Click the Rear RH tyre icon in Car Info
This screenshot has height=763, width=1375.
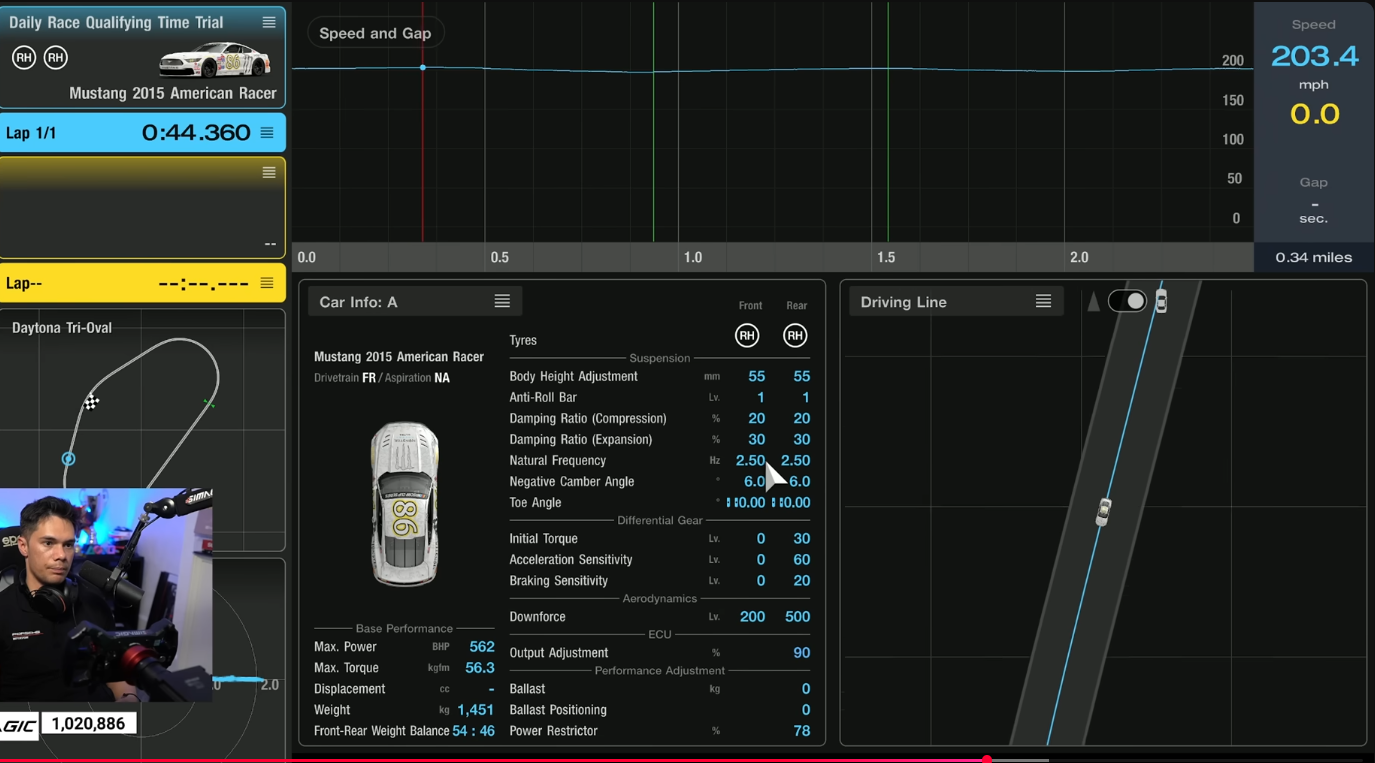(x=795, y=336)
